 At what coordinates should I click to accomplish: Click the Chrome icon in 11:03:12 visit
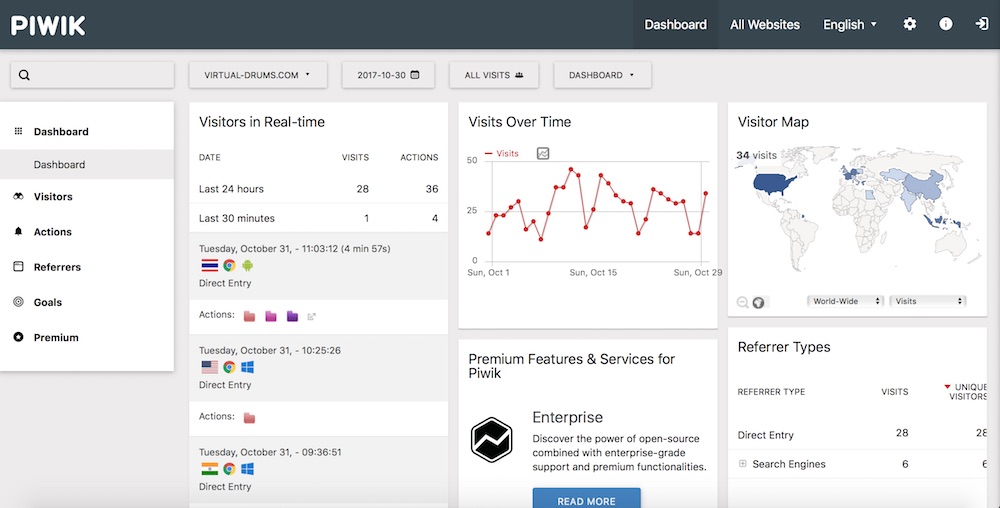(229, 266)
